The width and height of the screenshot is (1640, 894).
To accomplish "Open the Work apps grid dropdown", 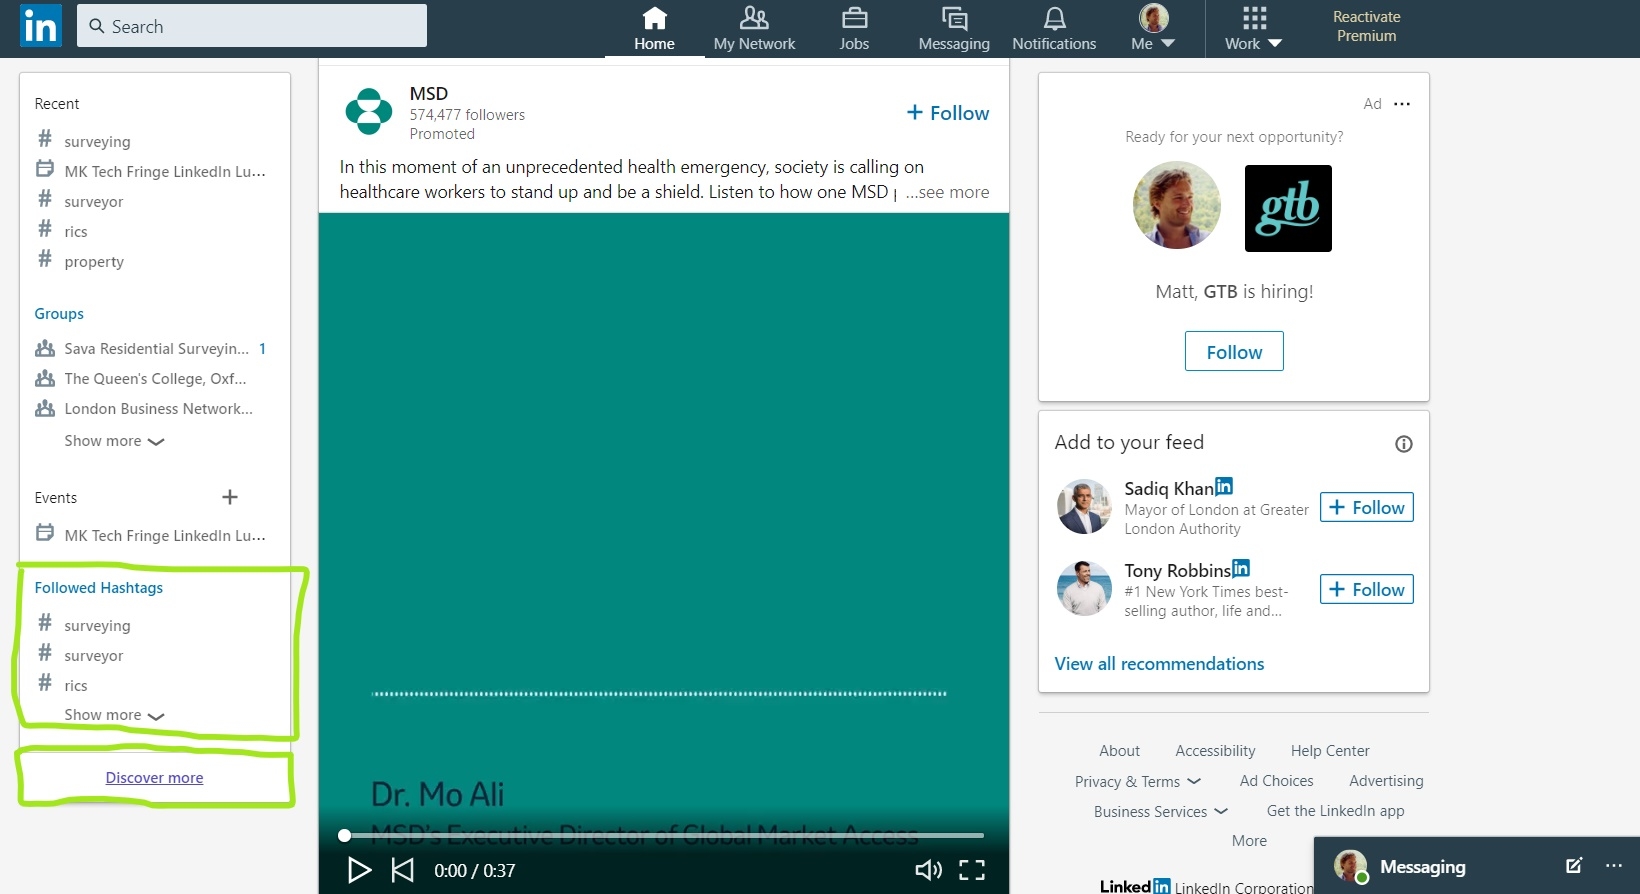I will [x=1253, y=29].
